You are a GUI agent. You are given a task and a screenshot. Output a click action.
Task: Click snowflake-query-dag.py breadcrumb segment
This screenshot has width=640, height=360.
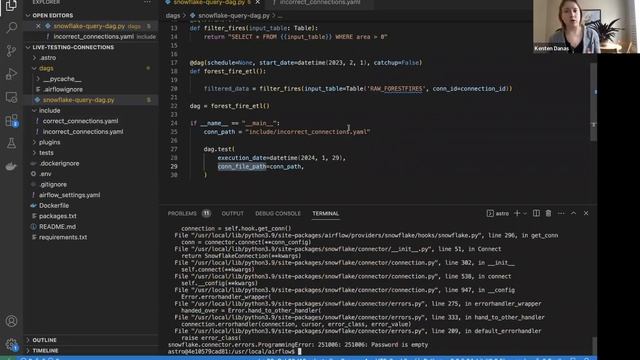(233, 16)
